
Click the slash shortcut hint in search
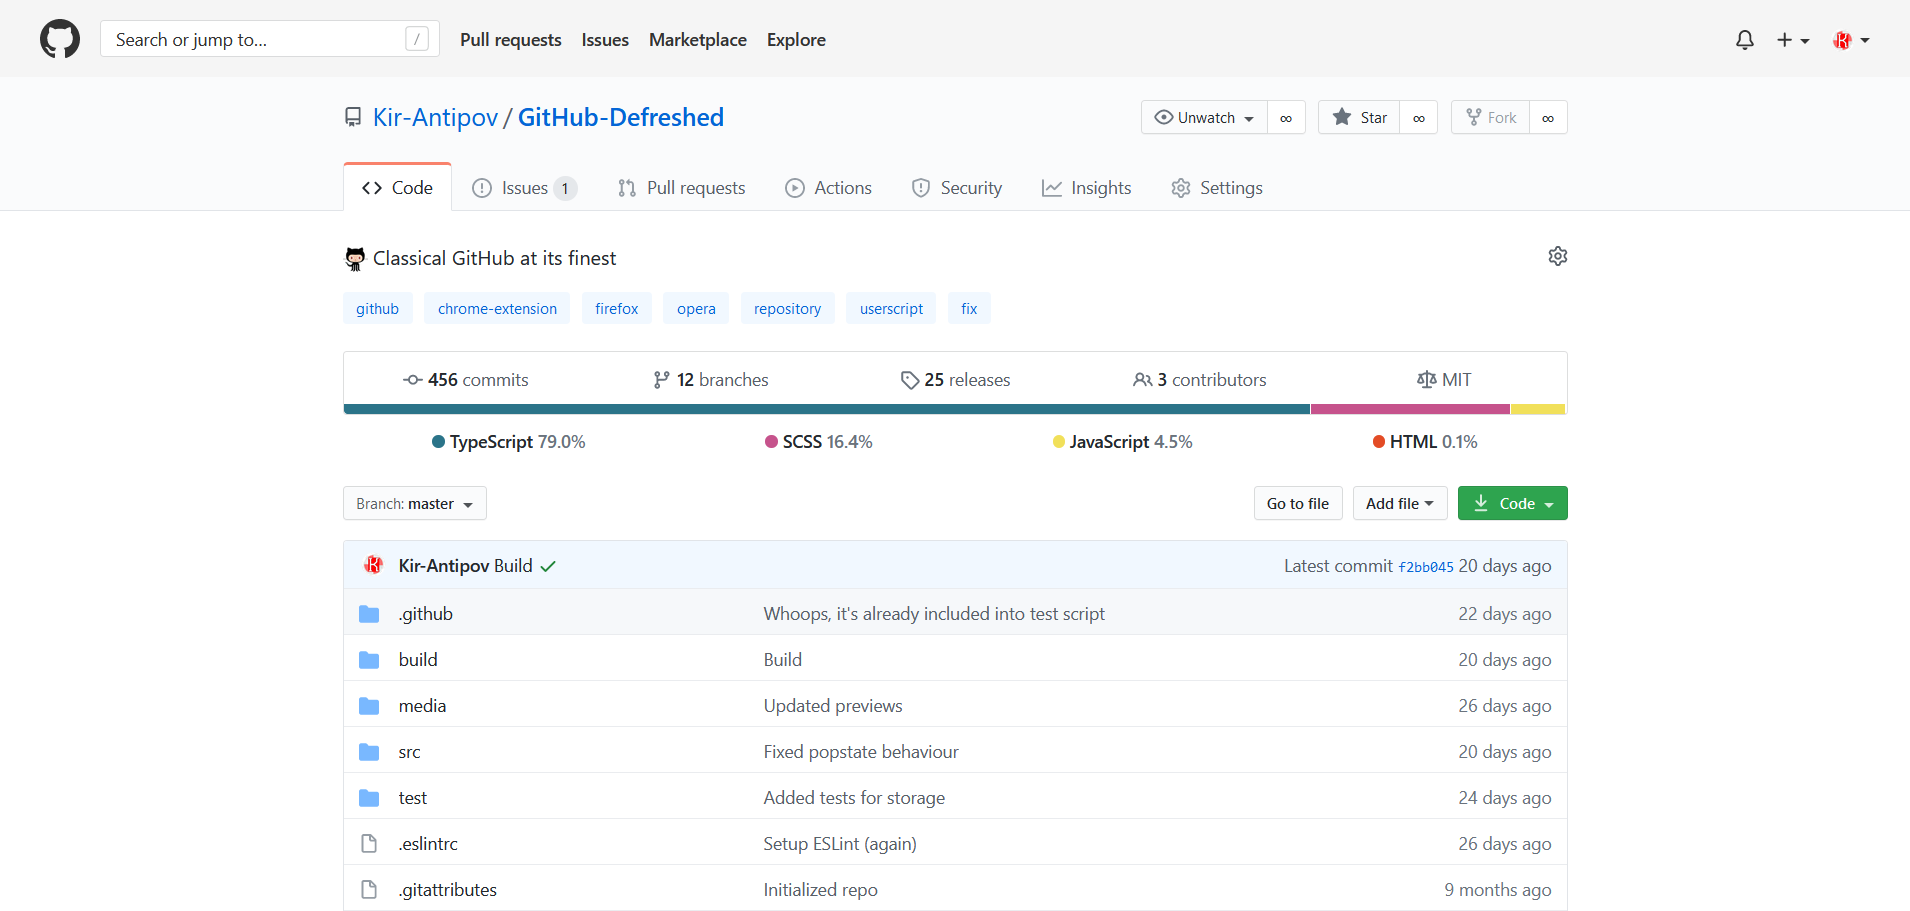point(417,39)
